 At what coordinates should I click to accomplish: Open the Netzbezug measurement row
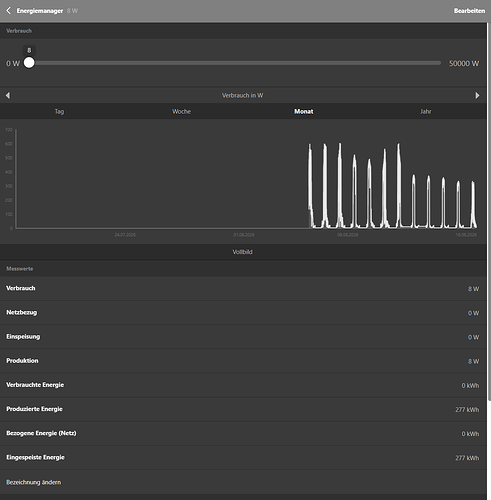tap(243, 313)
